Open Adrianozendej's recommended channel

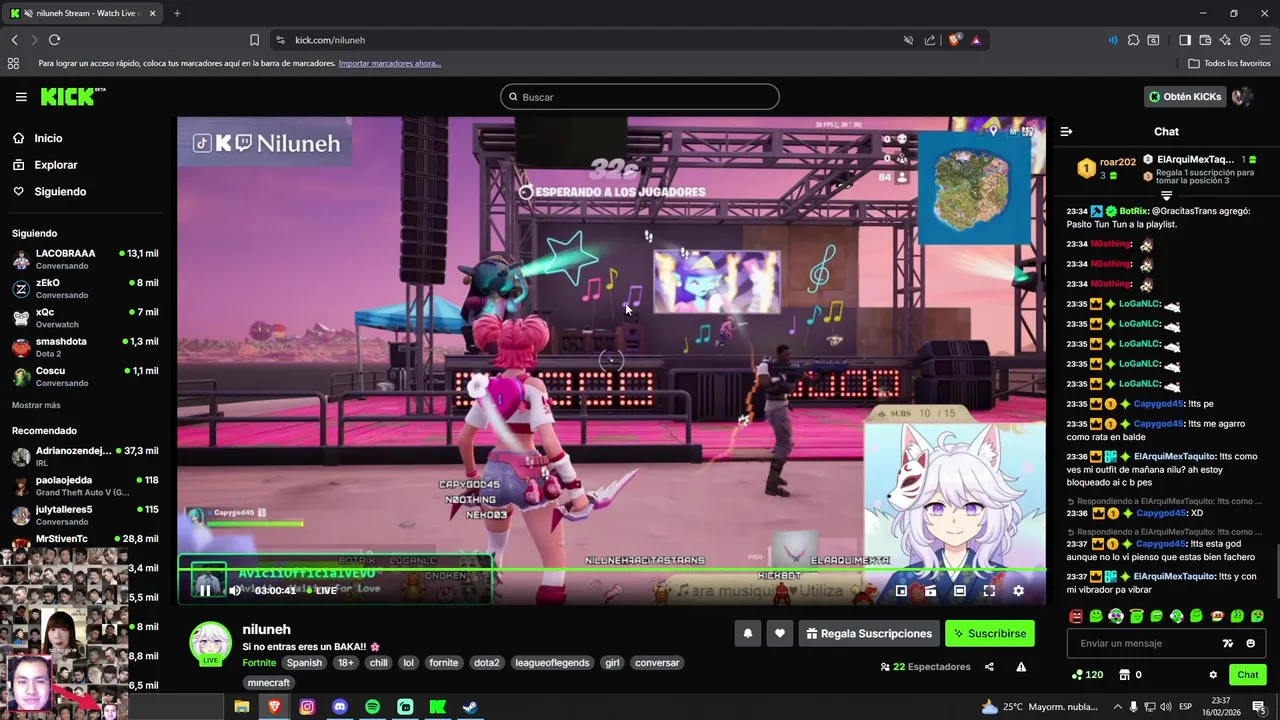(85, 457)
